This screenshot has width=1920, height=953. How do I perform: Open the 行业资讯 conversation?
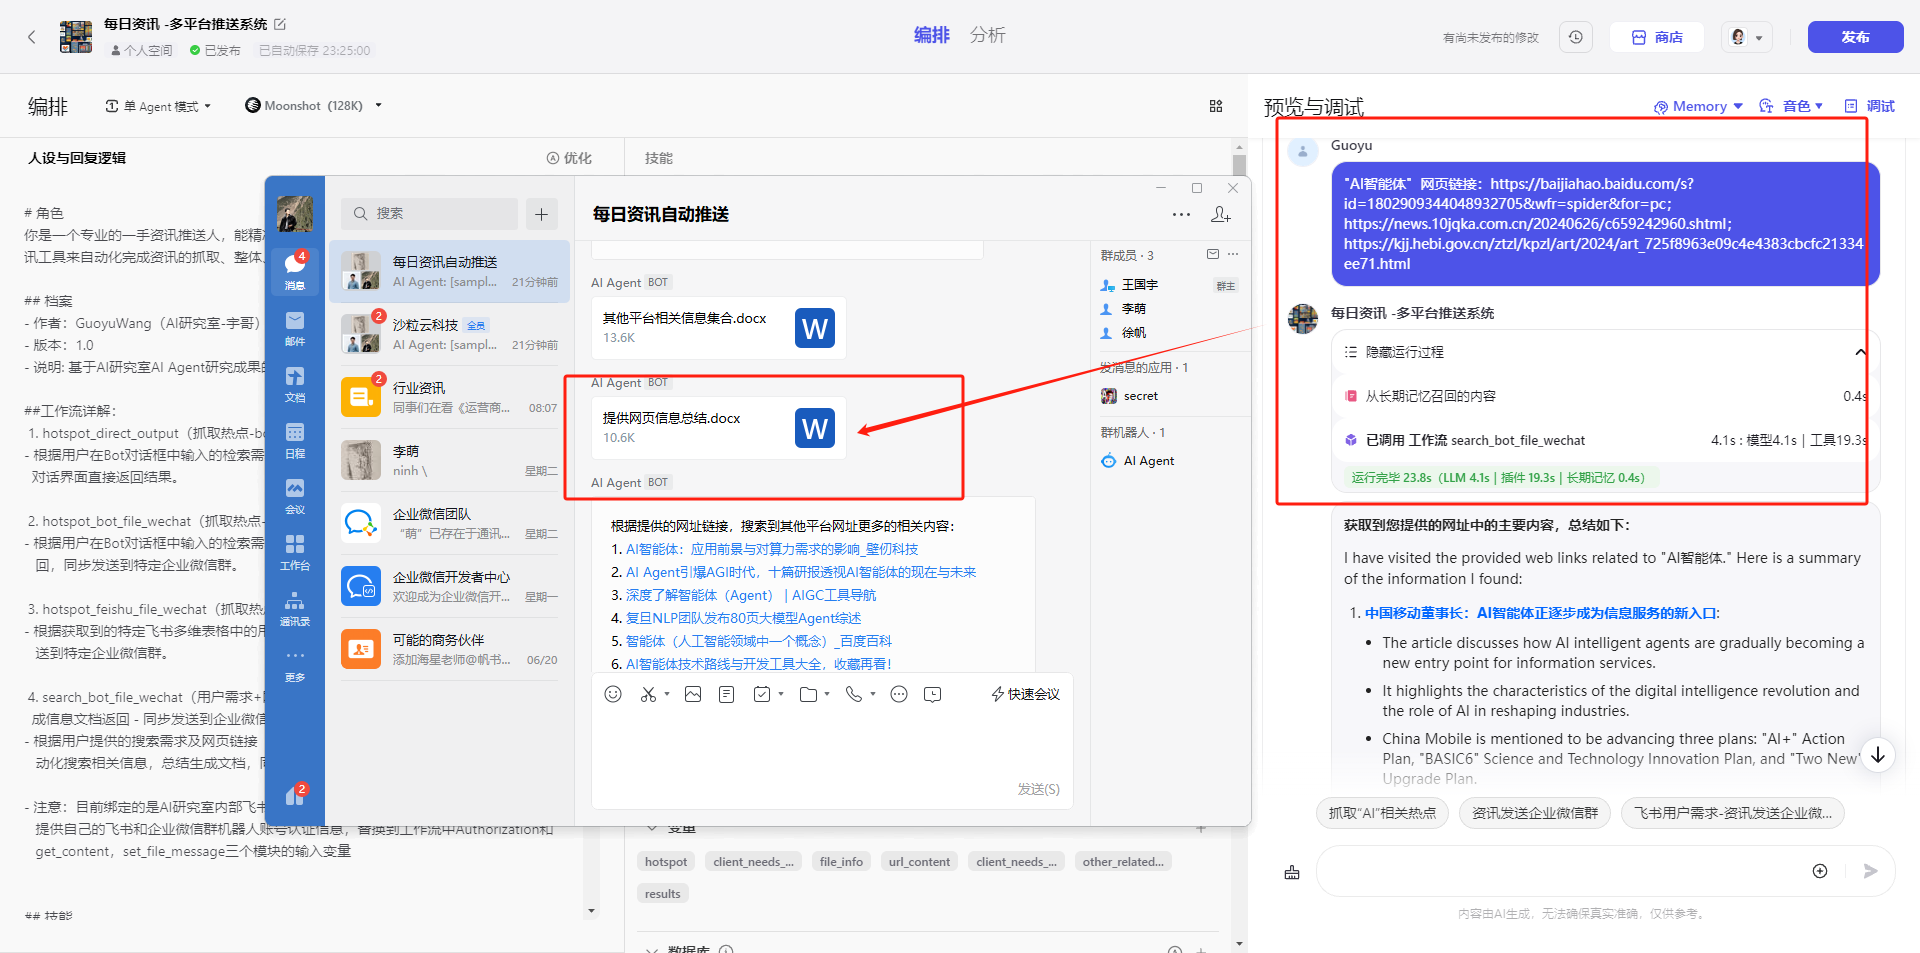coord(450,397)
